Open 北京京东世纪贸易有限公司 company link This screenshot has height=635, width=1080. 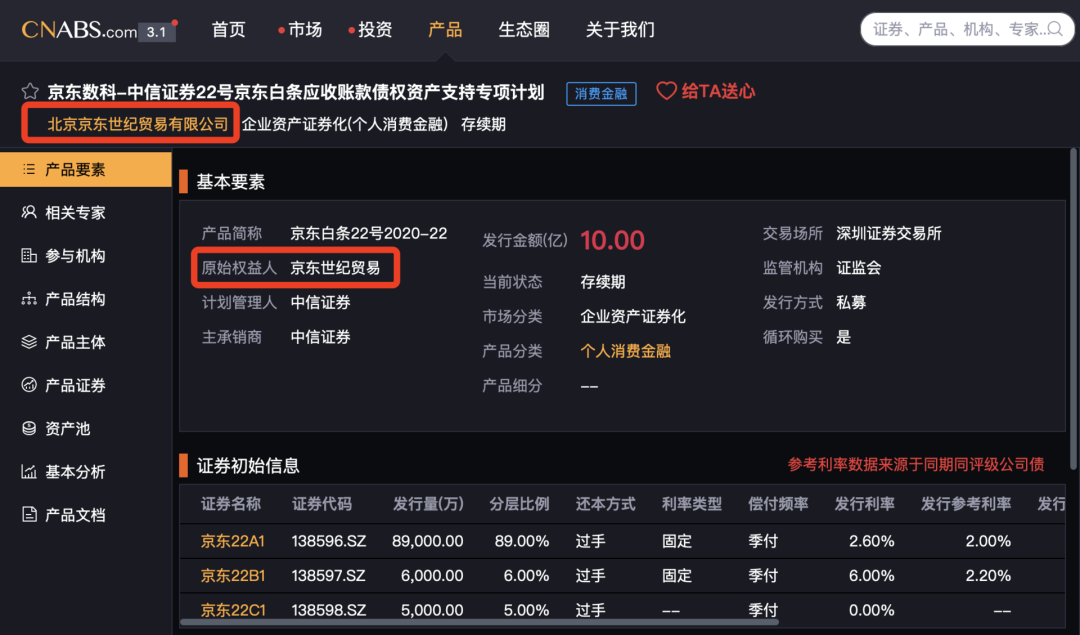[138, 124]
